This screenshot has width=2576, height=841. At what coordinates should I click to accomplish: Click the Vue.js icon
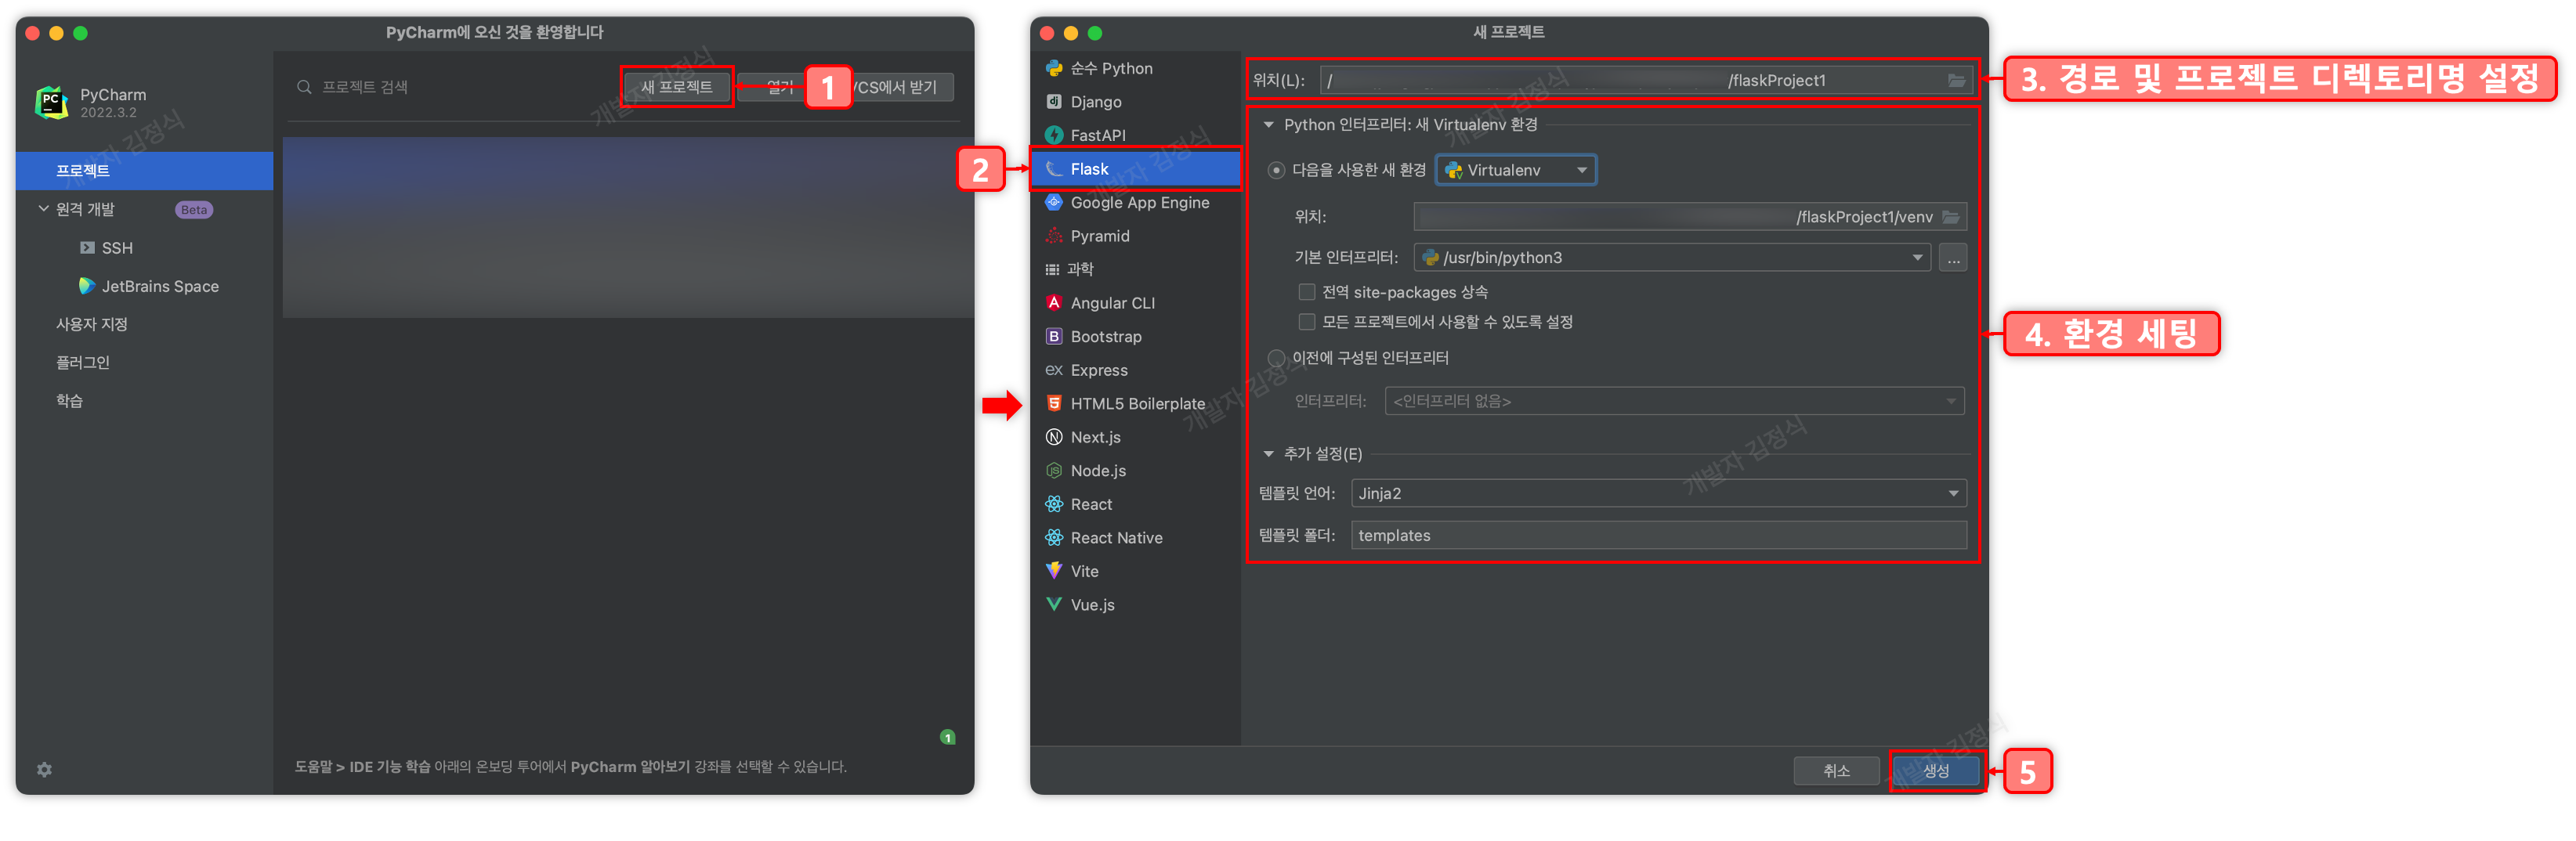(1054, 604)
